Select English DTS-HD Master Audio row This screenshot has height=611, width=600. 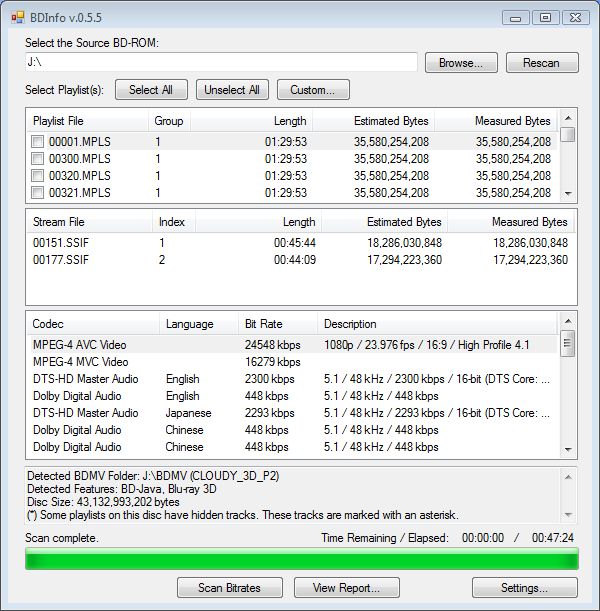(292, 379)
